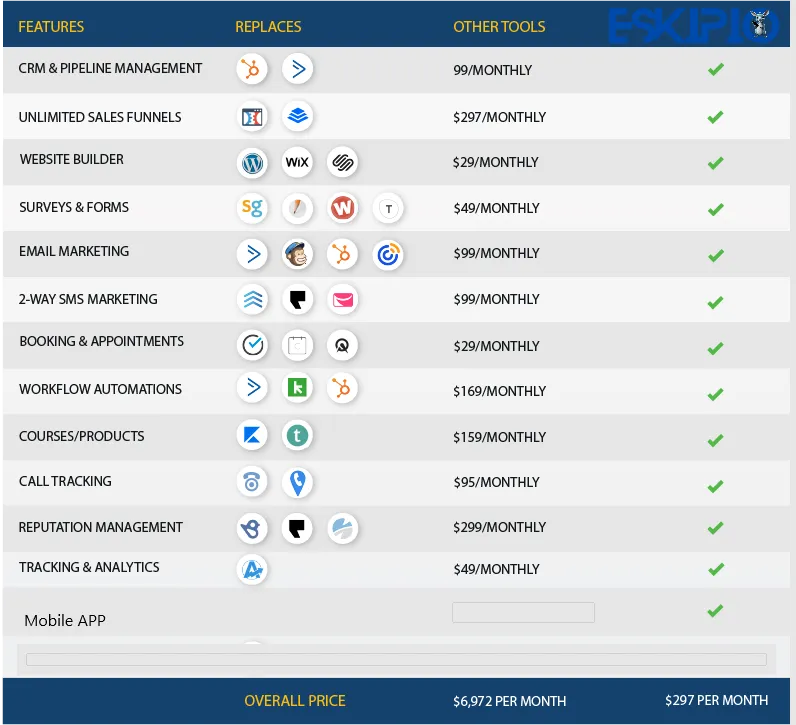Click blue-gray globe icon in Reputation row
Screen dimensions: 796x725
tap(343, 528)
